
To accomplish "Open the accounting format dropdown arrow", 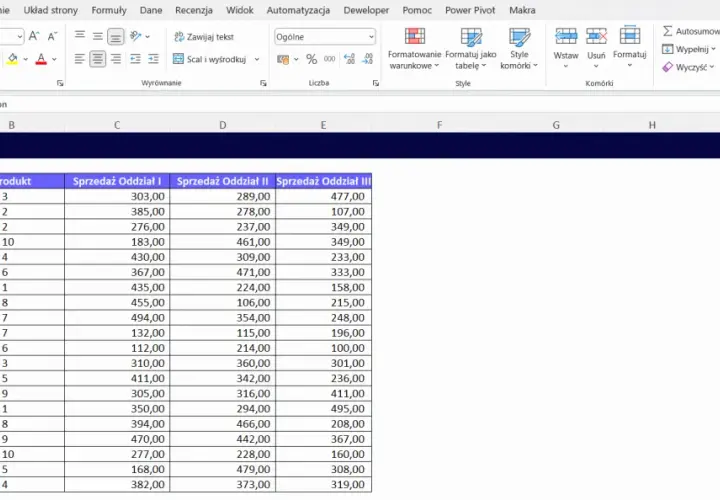I will click(x=296, y=59).
